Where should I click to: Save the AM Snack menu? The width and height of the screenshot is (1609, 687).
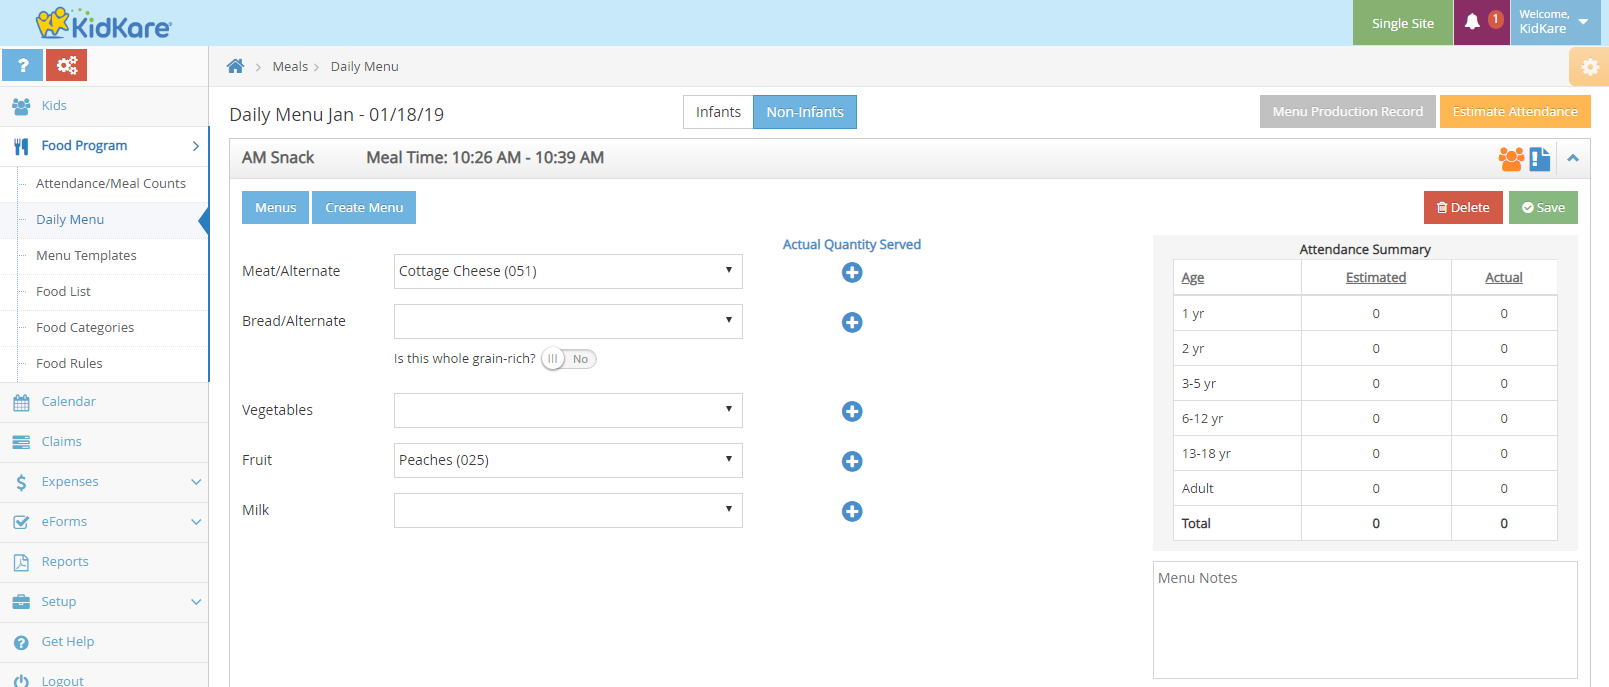(1543, 207)
